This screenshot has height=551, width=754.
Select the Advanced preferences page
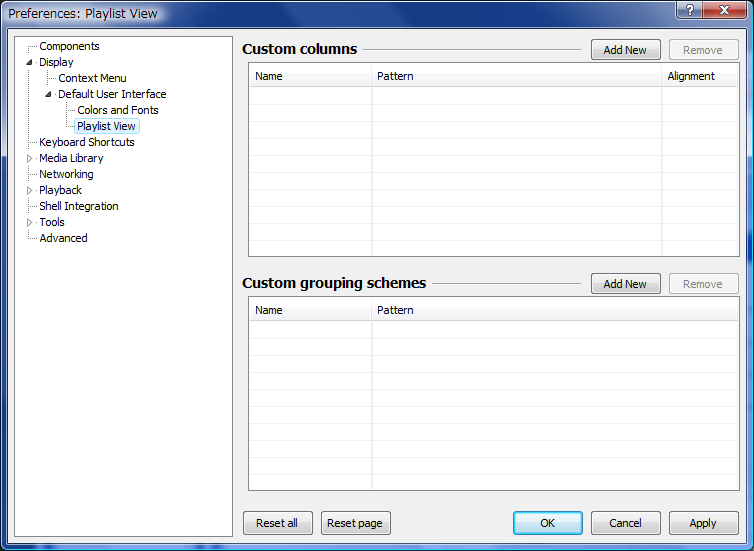pos(63,238)
